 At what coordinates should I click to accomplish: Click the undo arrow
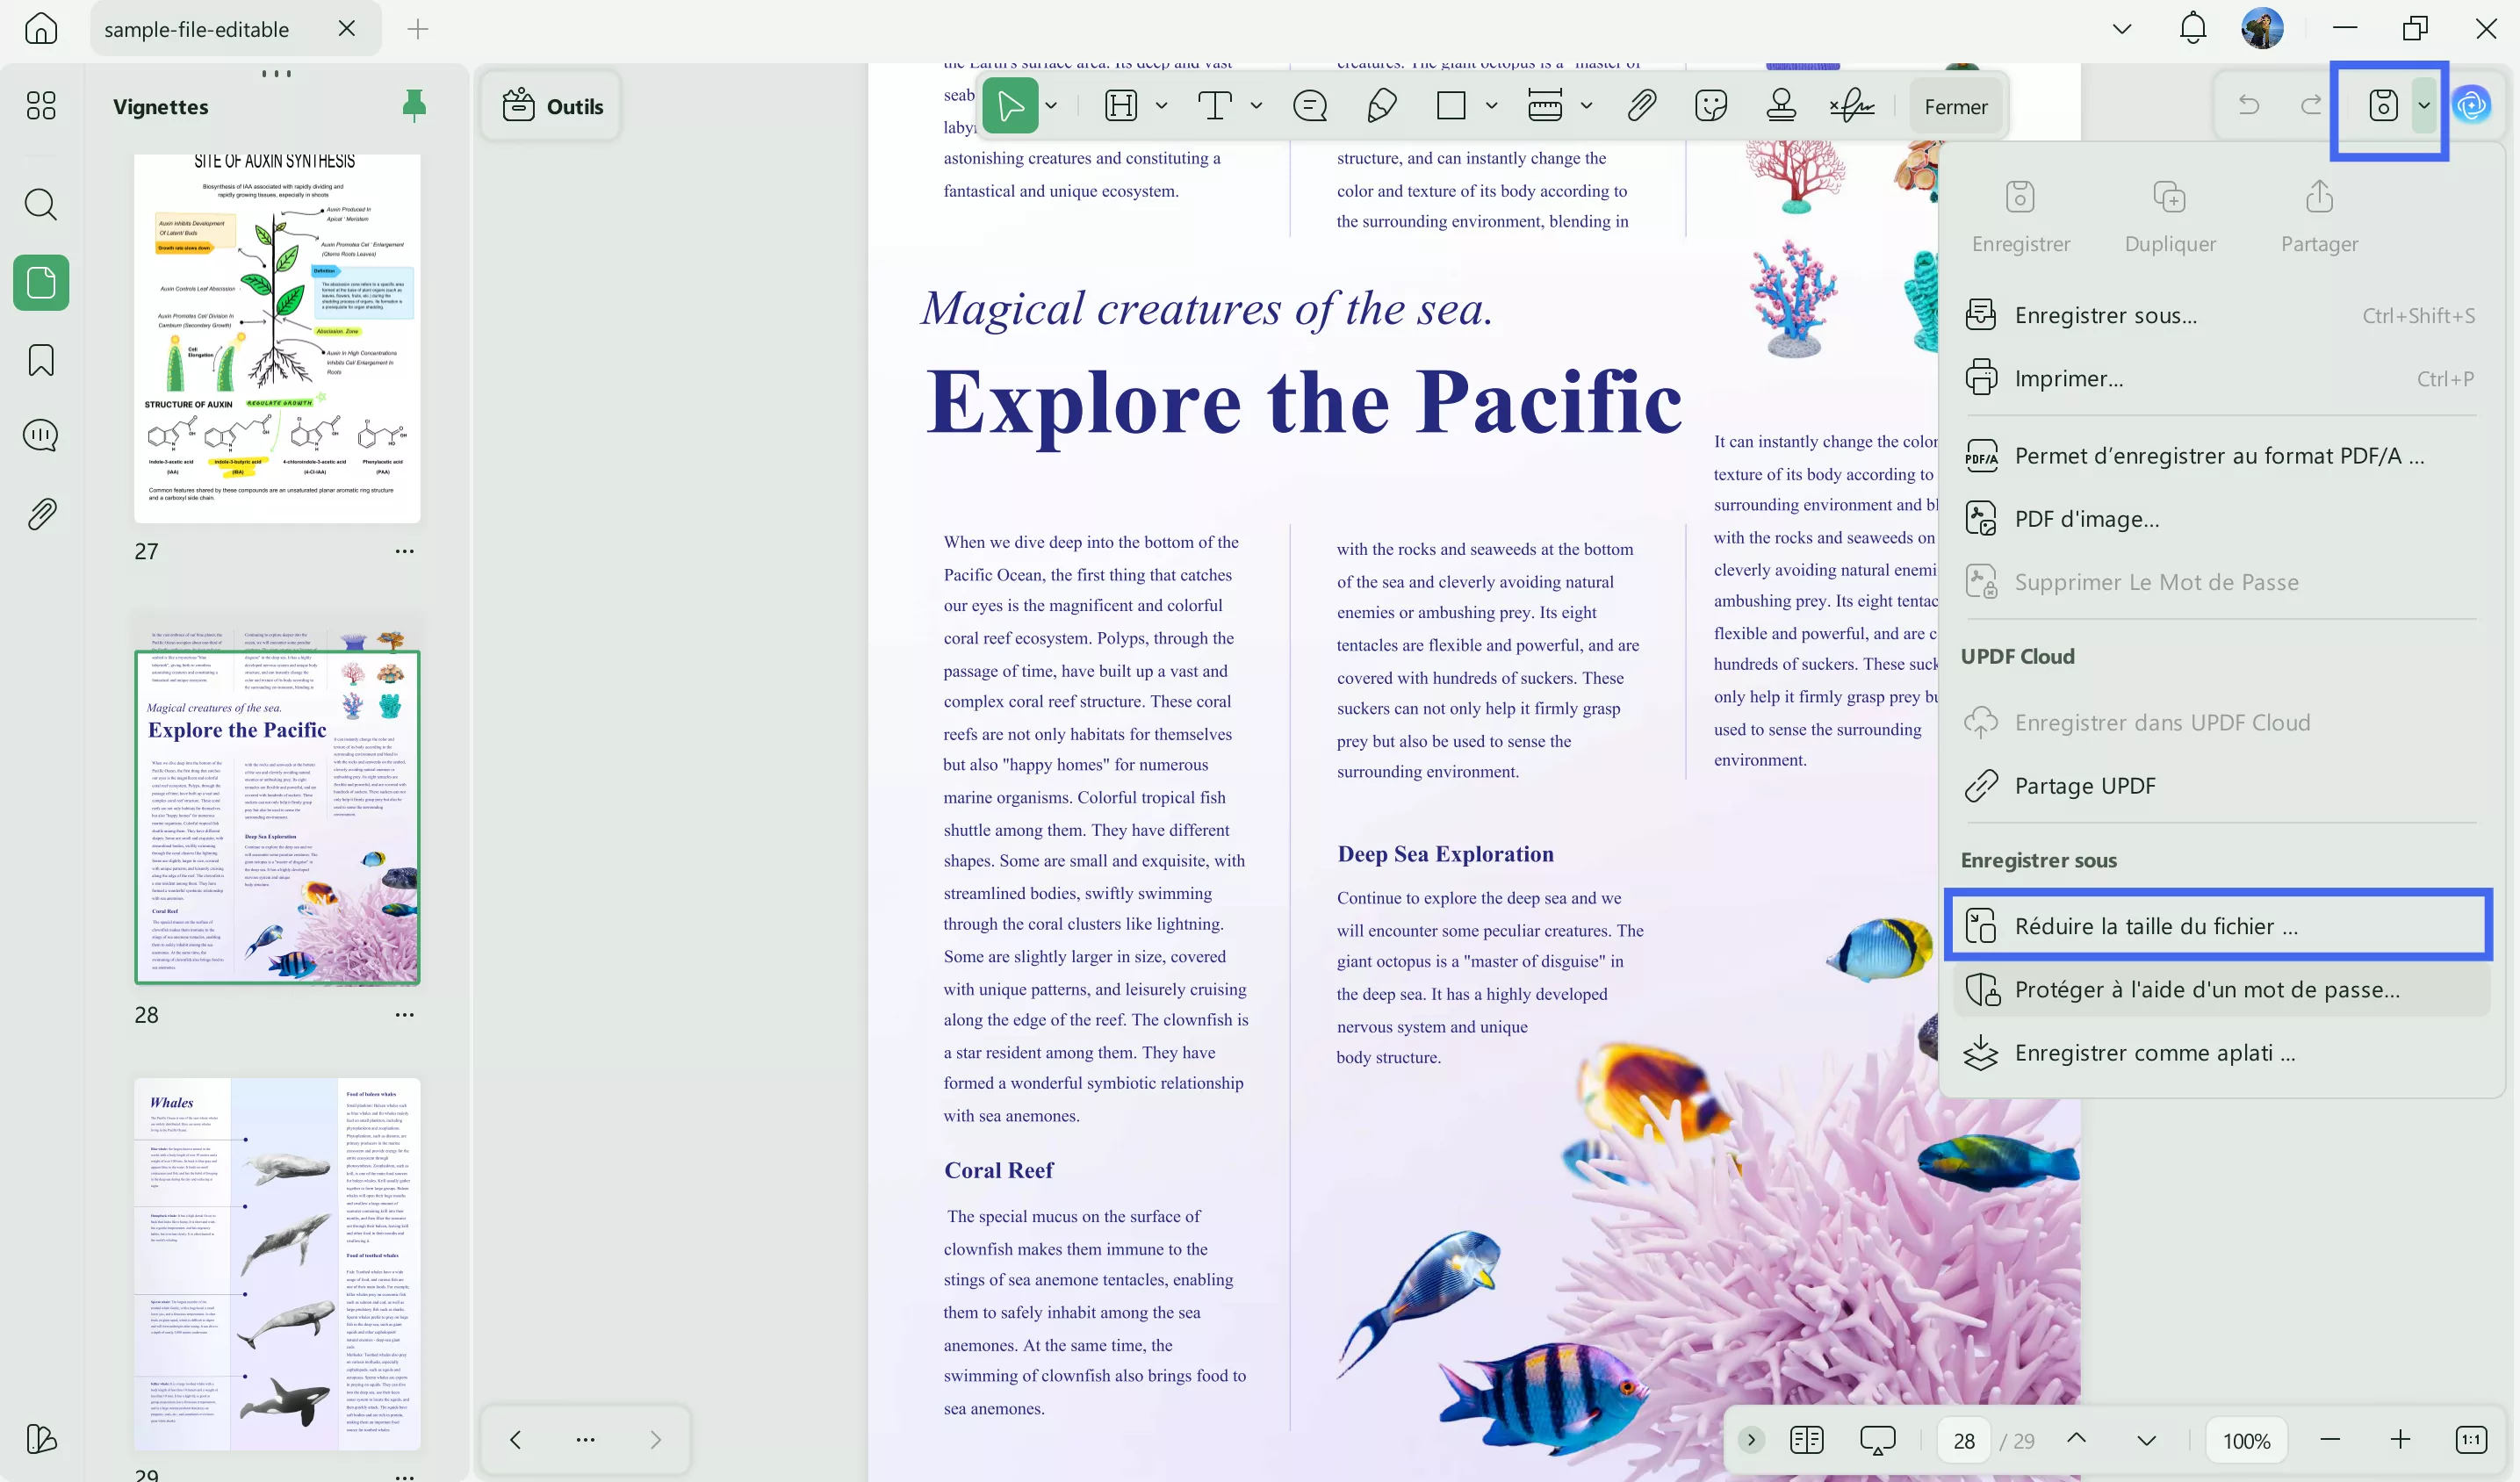(2249, 105)
